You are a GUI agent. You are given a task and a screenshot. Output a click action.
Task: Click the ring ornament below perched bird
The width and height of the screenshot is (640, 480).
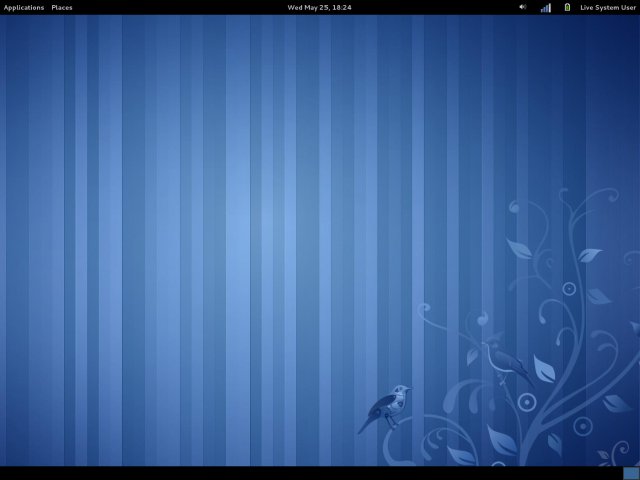tap(526, 402)
